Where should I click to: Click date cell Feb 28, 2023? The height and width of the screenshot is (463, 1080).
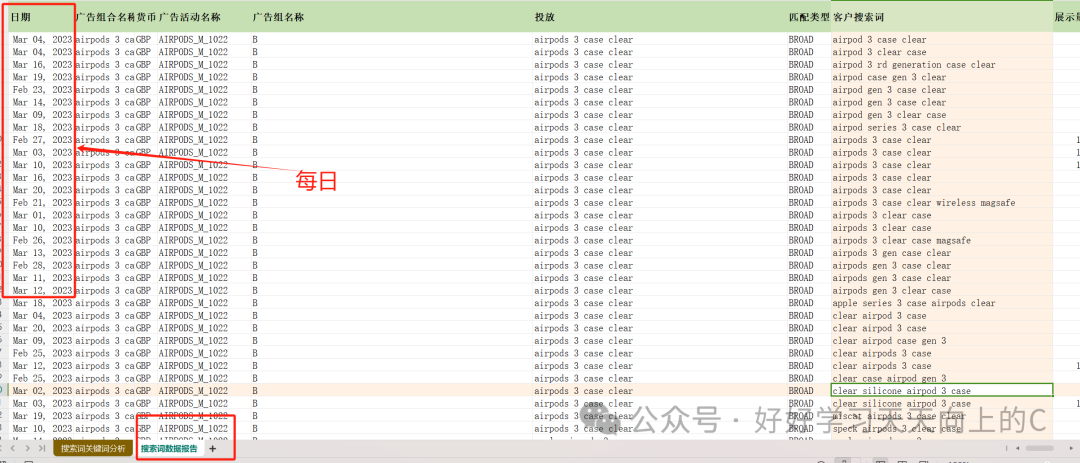pos(42,265)
